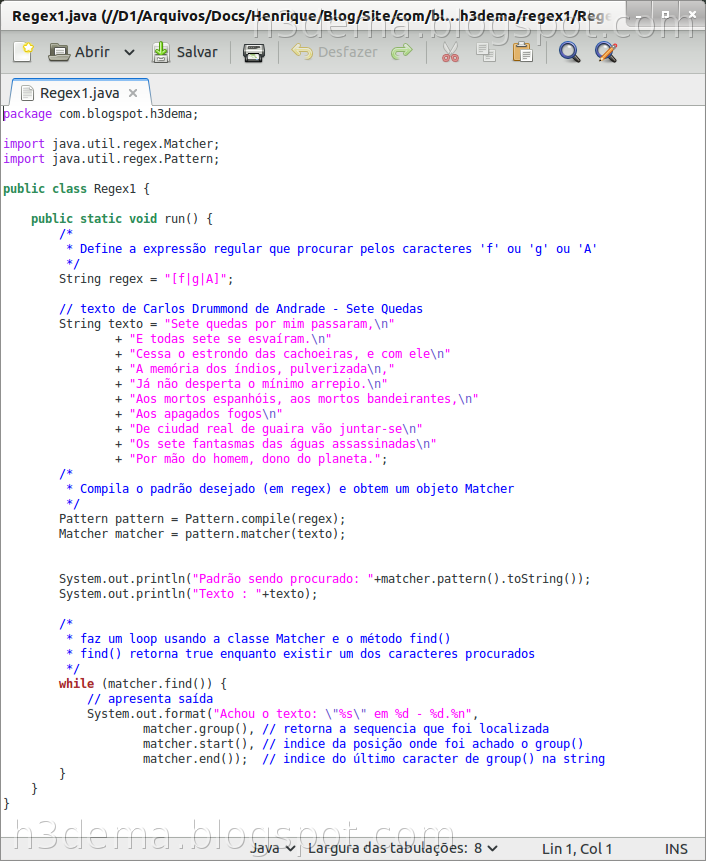Click 'public class Regex1 {' line
706x861 pixels.
coord(76,189)
